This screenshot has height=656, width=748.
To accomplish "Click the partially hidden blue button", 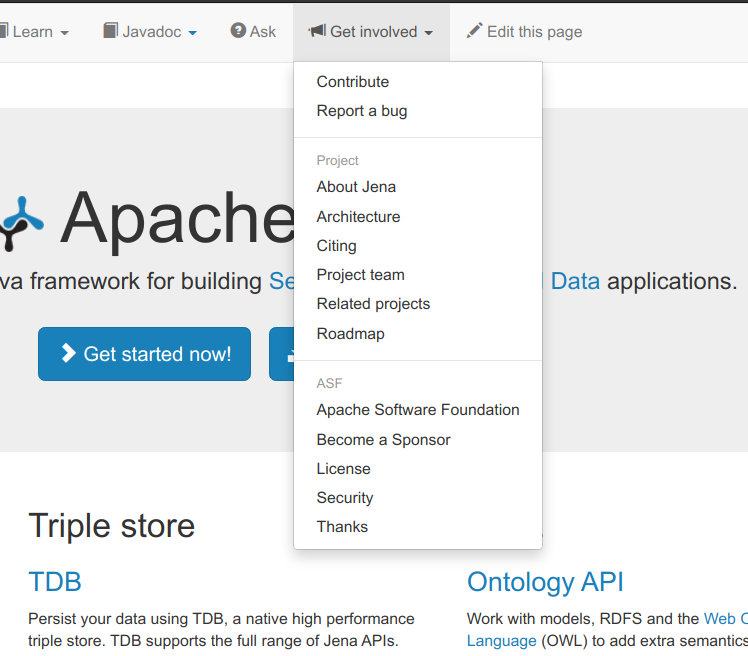I will (281, 354).
